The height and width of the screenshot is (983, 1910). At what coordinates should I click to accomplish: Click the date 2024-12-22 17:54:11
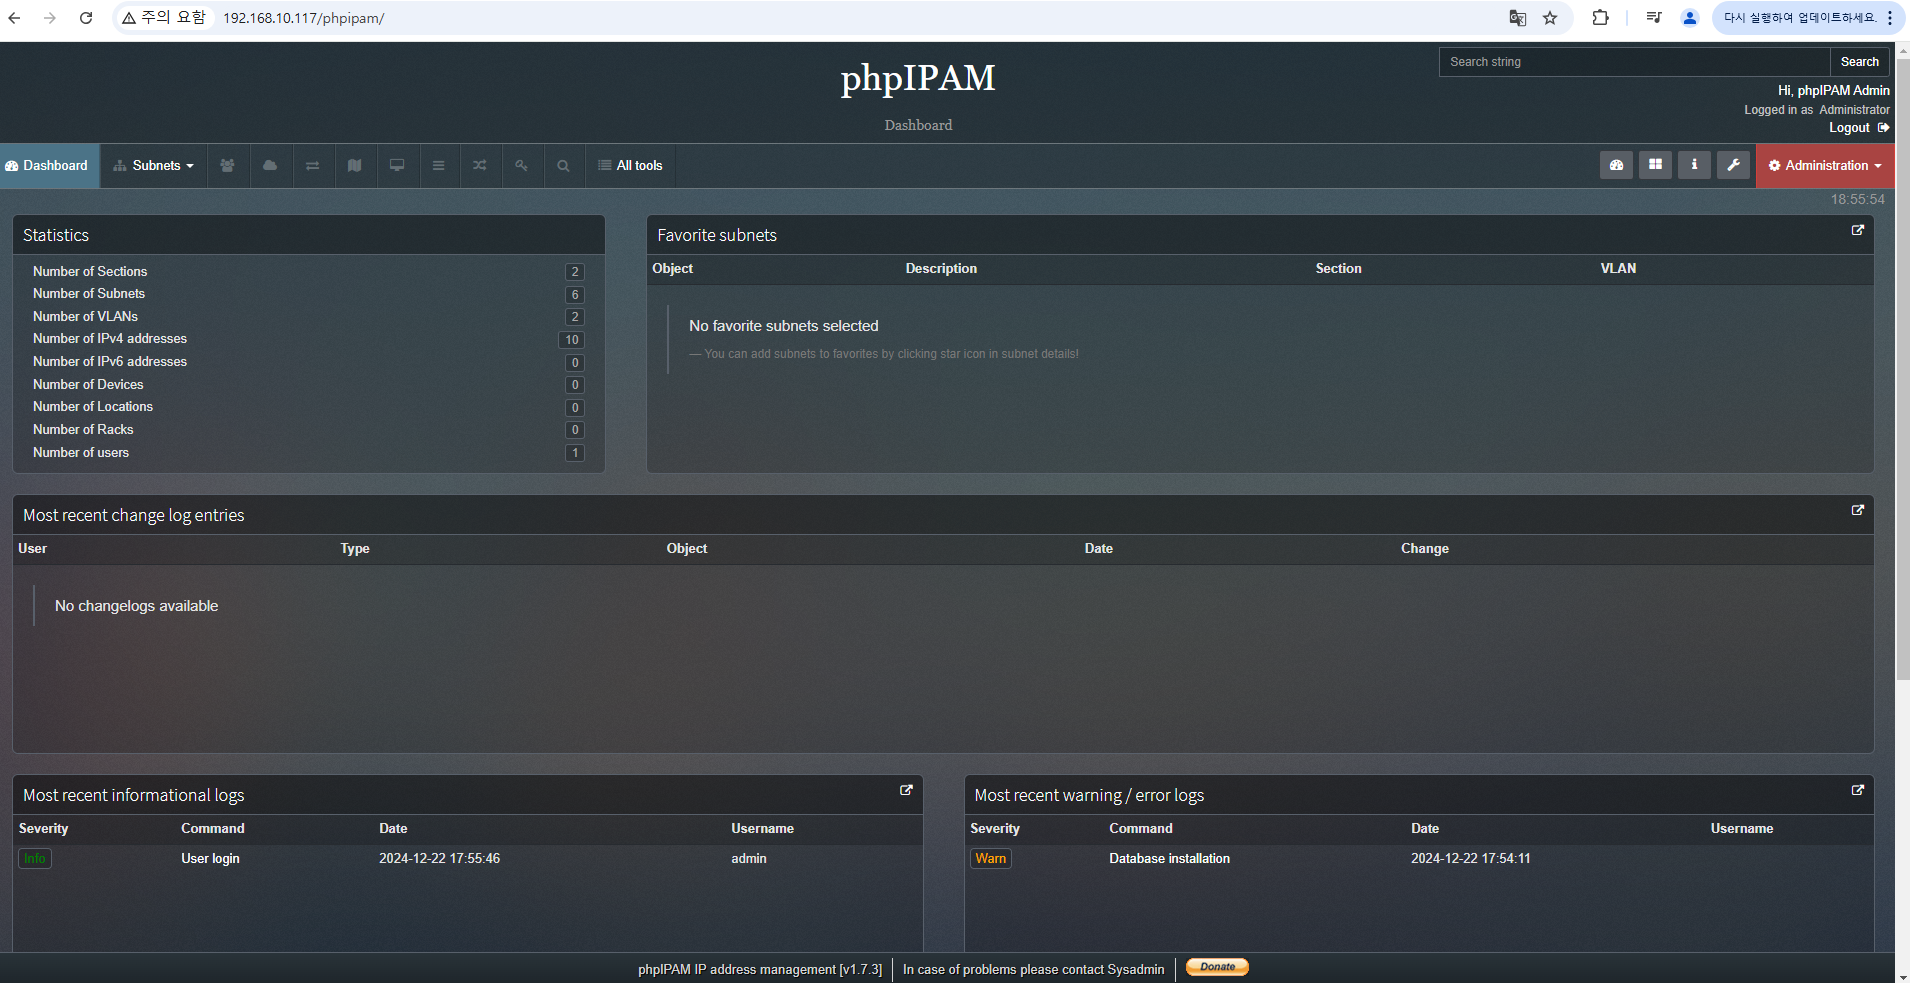coord(1470,859)
